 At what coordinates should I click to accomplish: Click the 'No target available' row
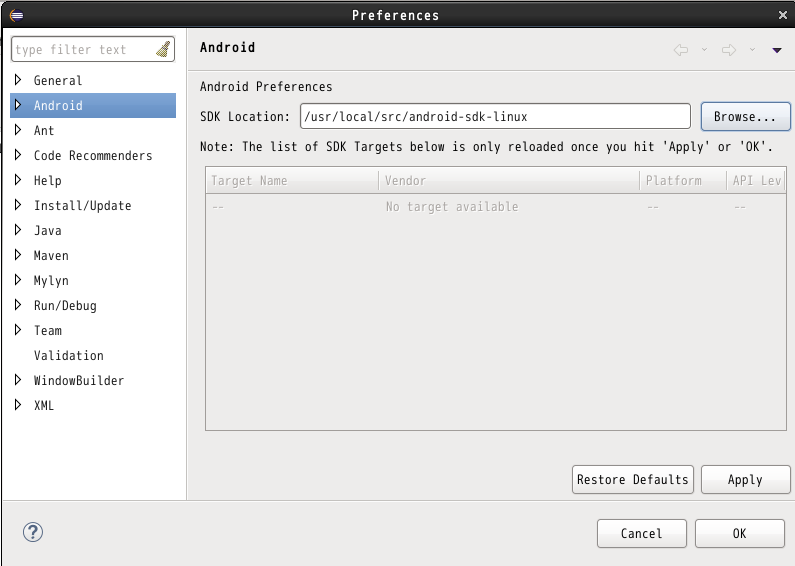click(496, 206)
